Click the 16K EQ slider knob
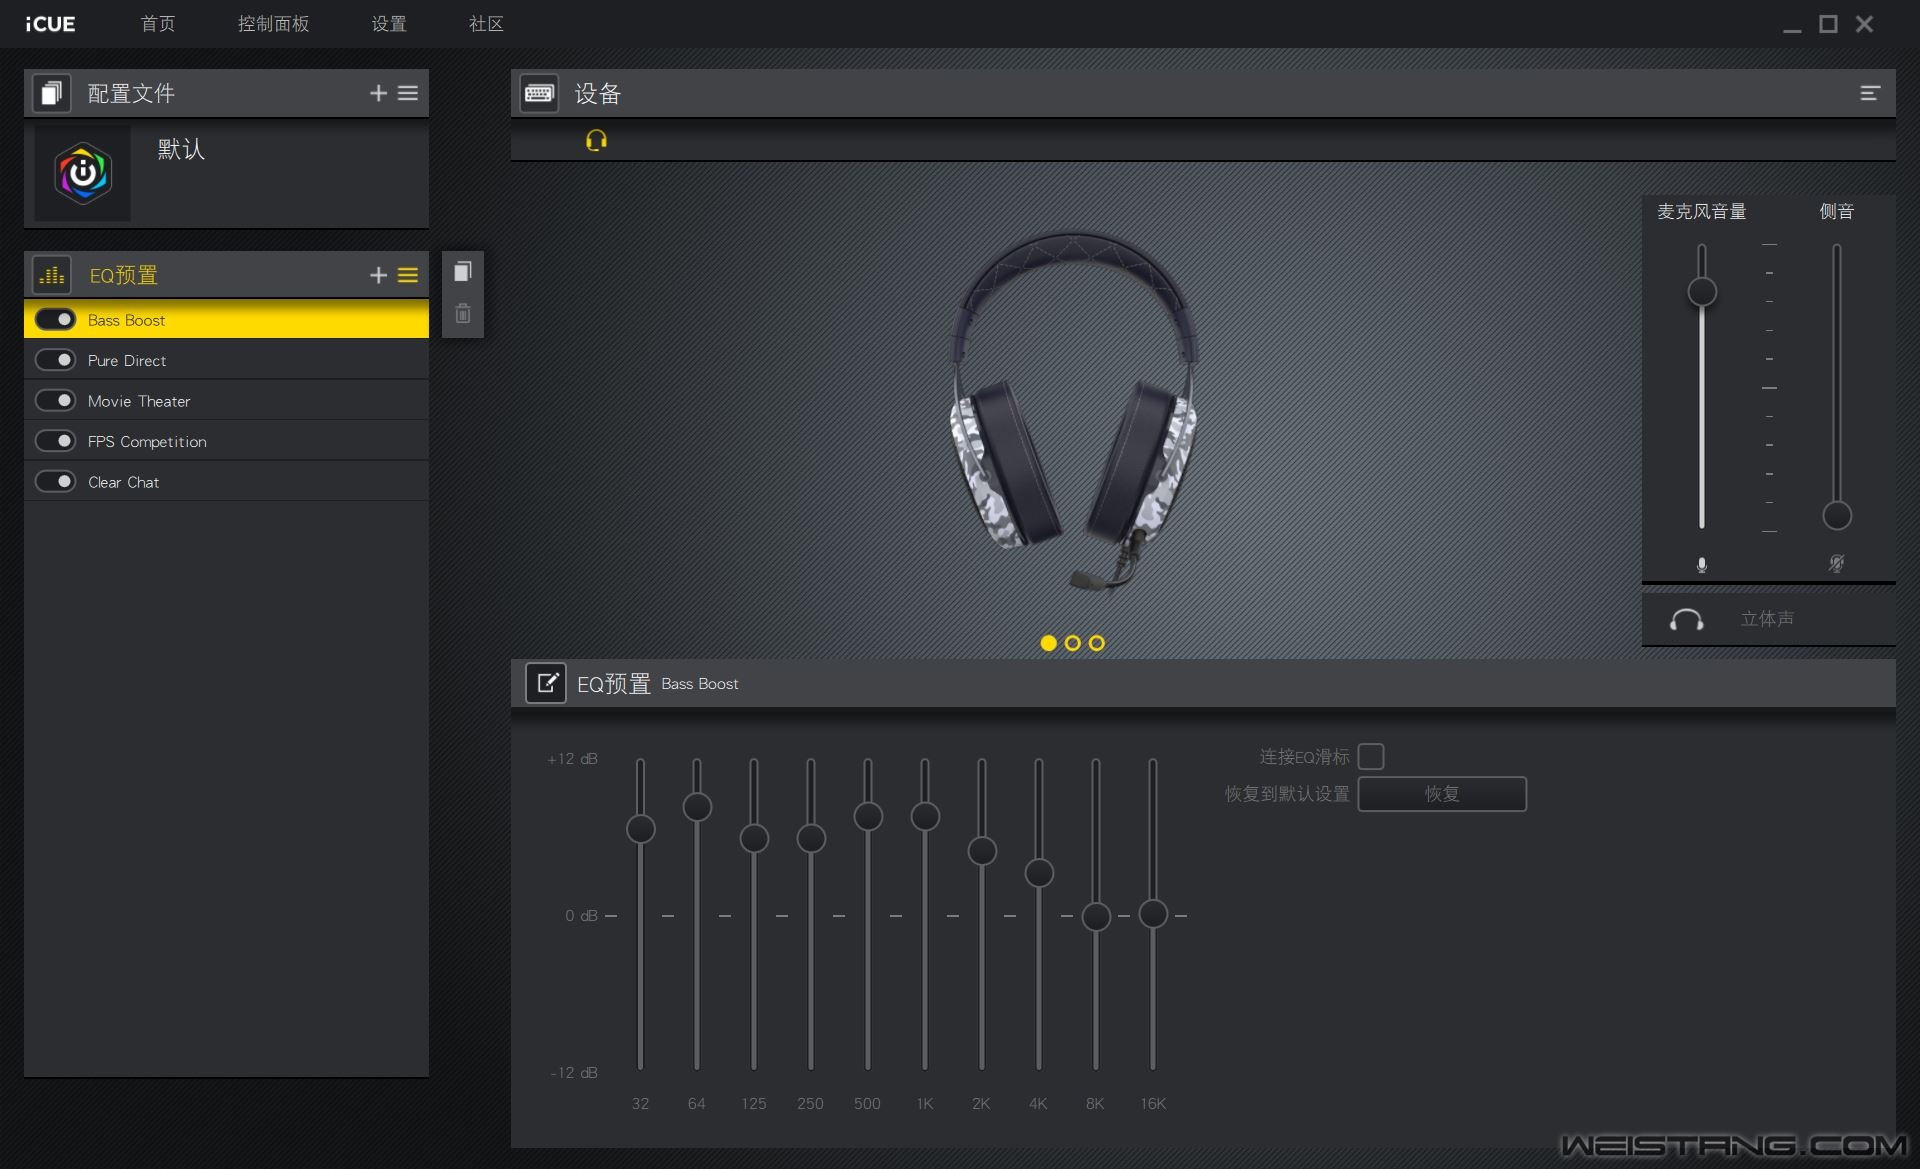 point(1153,913)
